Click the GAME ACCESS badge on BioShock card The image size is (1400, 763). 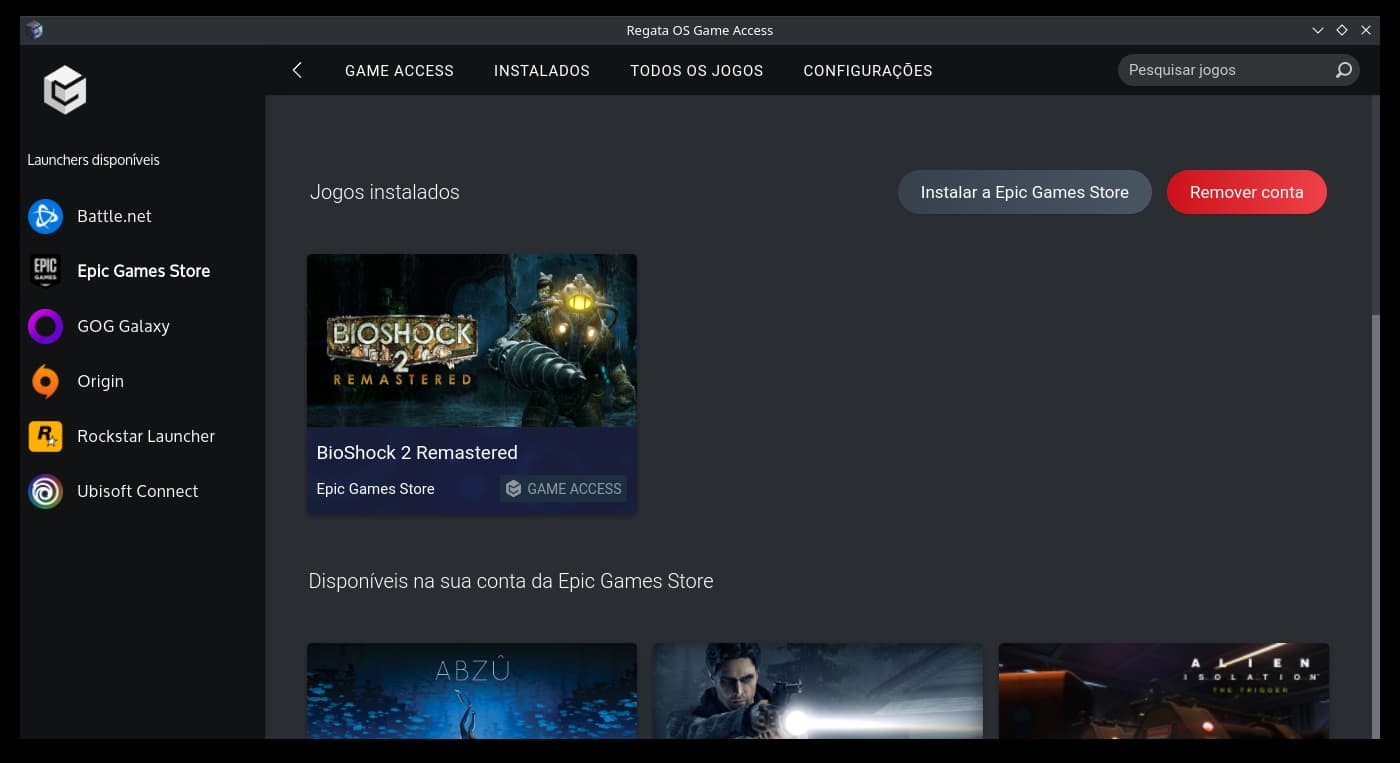[564, 489]
